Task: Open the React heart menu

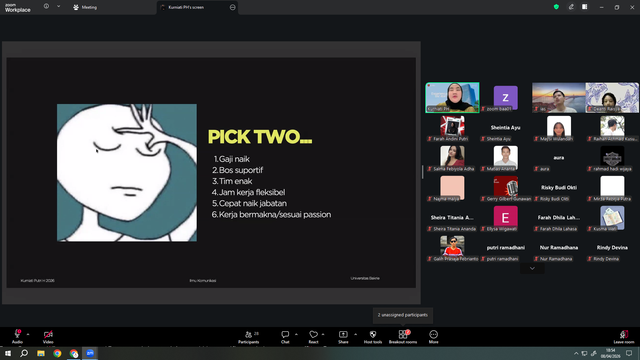Action: tap(313, 337)
